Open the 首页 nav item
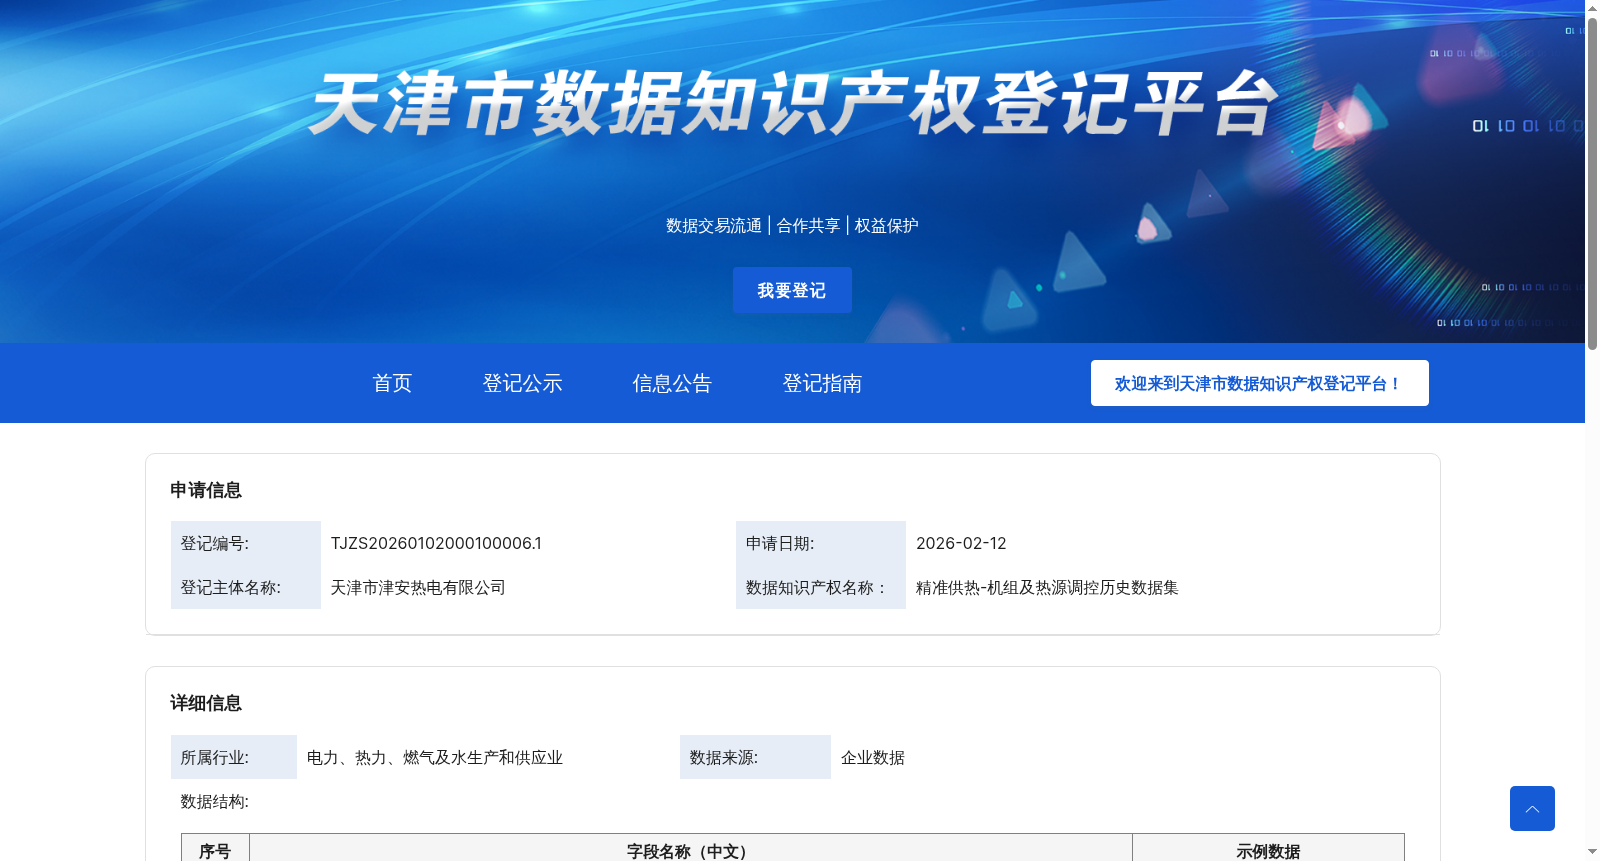Screen dimensions: 1600x861 [392, 383]
